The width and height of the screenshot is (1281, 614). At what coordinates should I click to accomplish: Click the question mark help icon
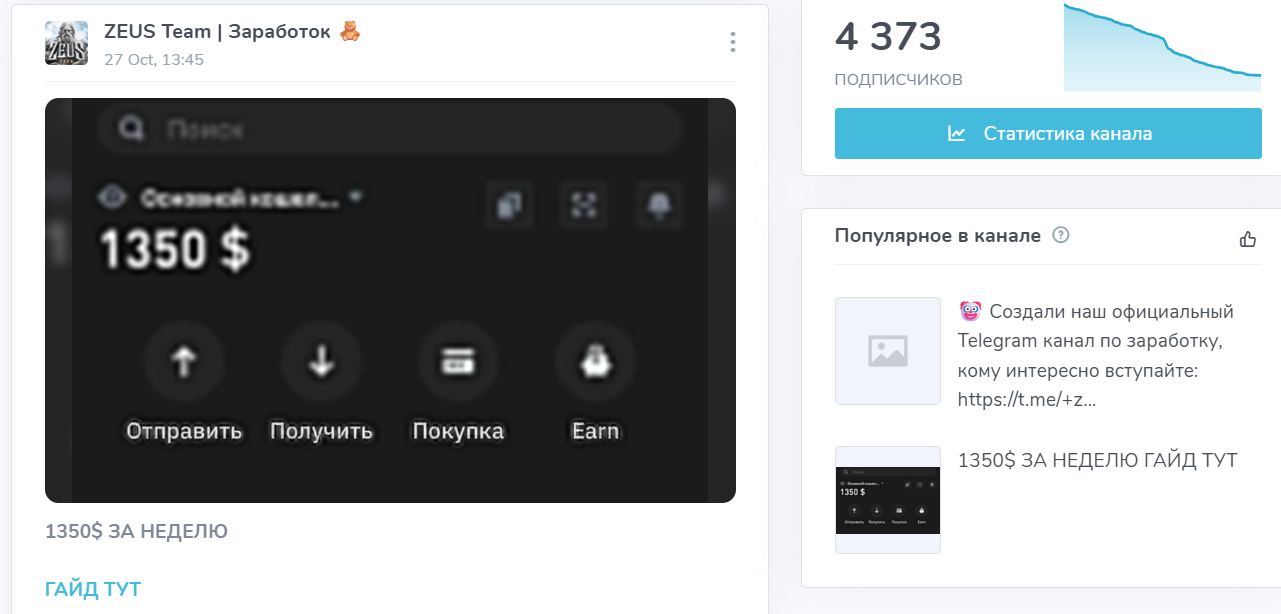tap(1061, 236)
